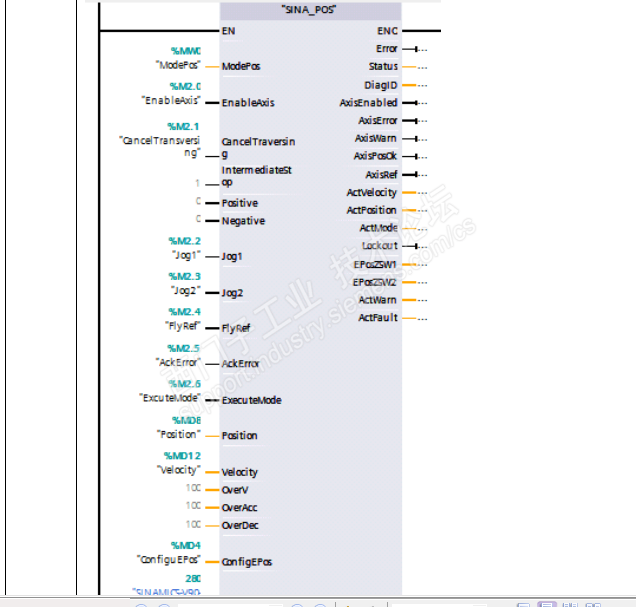The image size is (636, 607).
Task: Click the EN input pin
Action: [x=228, y=31]
